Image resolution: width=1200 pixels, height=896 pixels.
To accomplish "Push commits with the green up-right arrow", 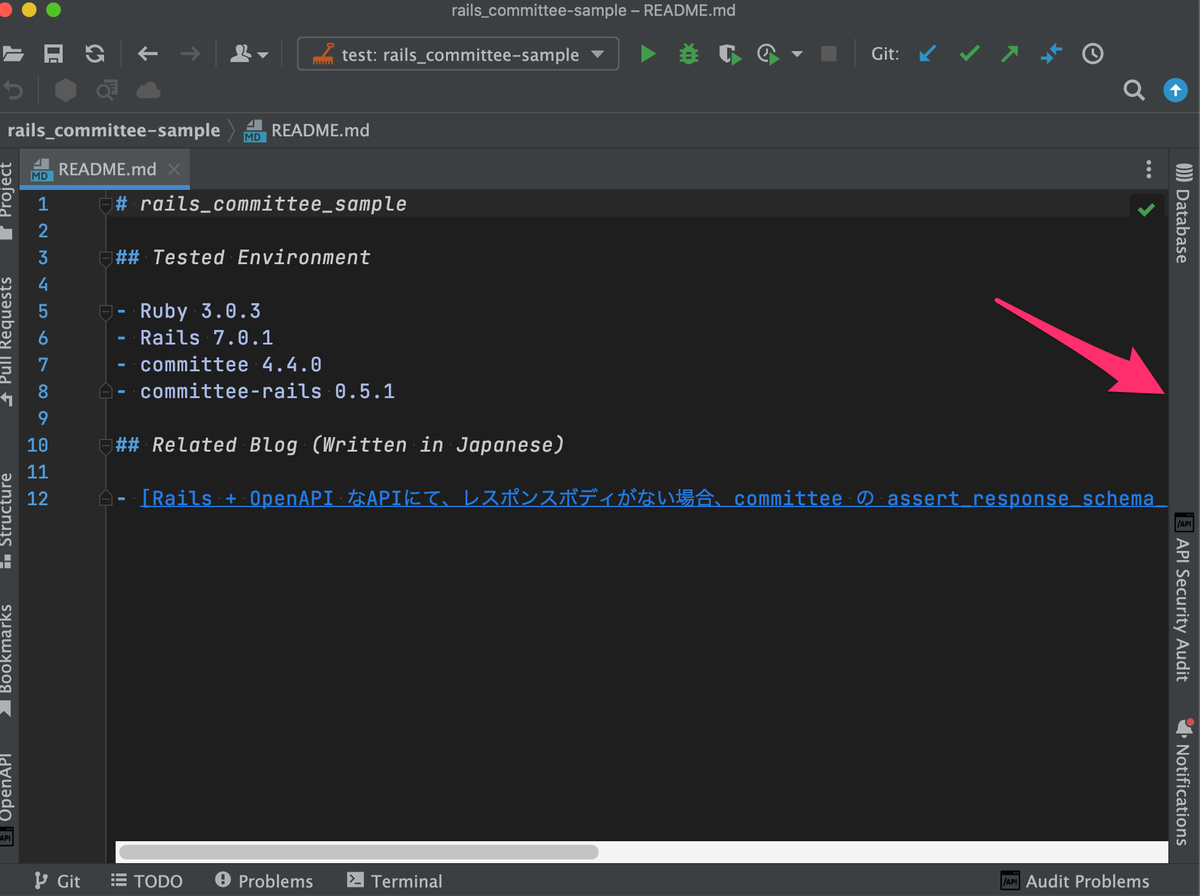I will 1010,54.
